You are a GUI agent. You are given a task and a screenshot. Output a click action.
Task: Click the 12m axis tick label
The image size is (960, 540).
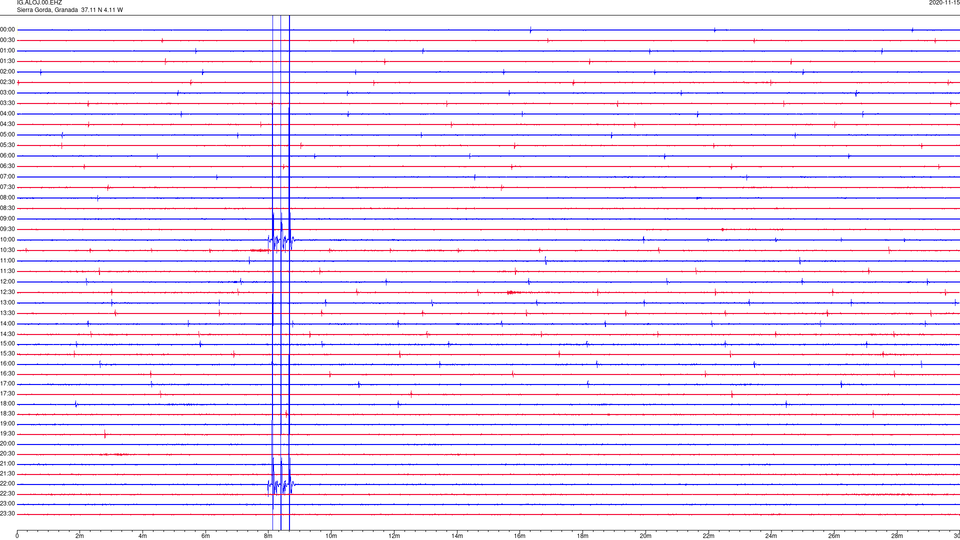pos(394,536)
